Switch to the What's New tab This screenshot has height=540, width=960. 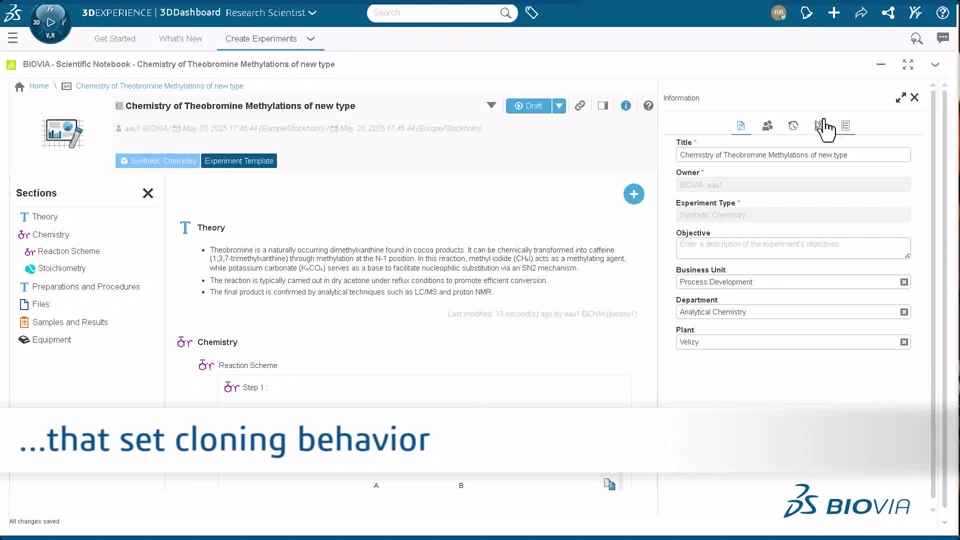[180, 39]
